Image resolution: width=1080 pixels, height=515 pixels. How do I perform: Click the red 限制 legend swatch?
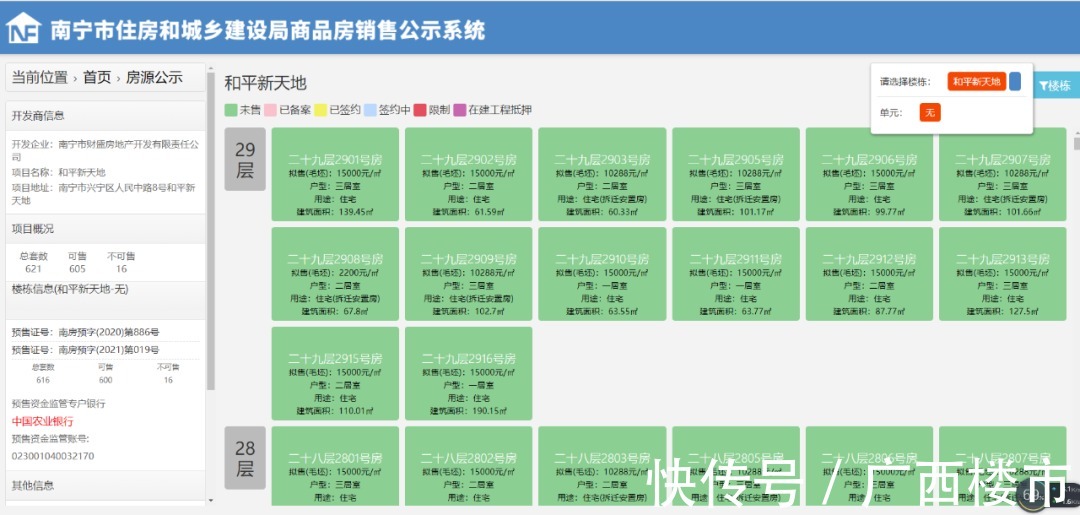pos(420,110)
